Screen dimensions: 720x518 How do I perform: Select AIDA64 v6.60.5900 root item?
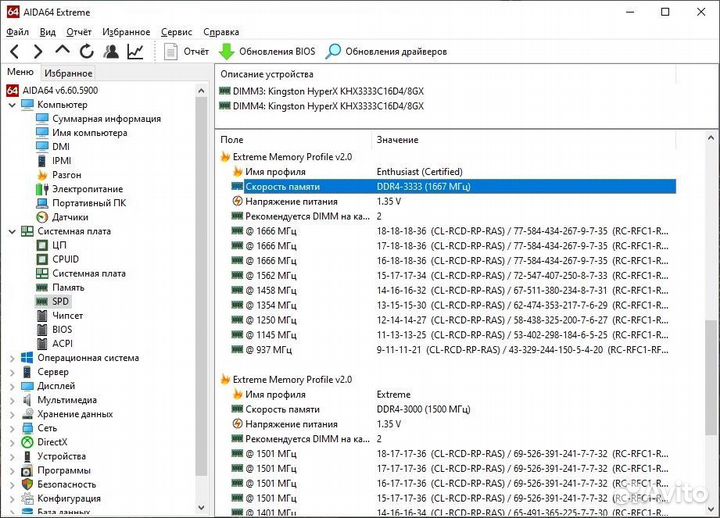(x=52, y=90)
